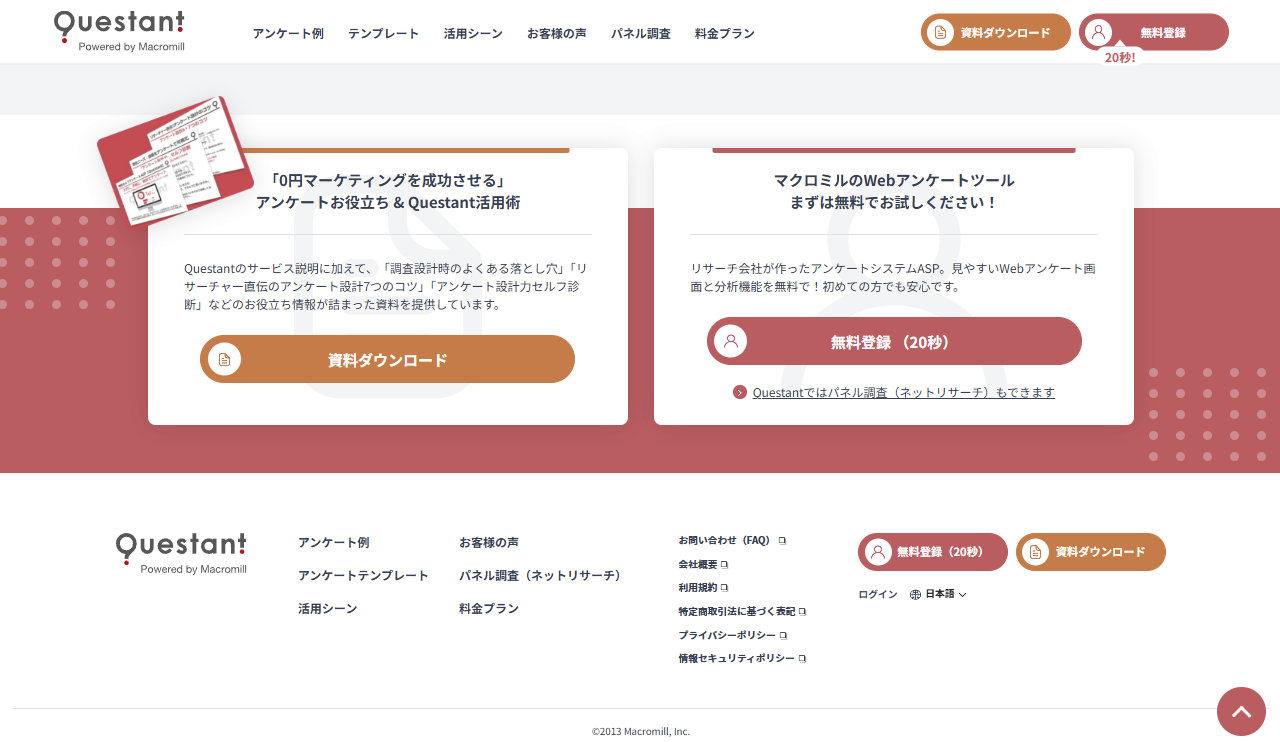The height and width of the screenshot is (742, 1280).
Task: Open the テンプレート header menu
Action: click(x=384, y=33)
